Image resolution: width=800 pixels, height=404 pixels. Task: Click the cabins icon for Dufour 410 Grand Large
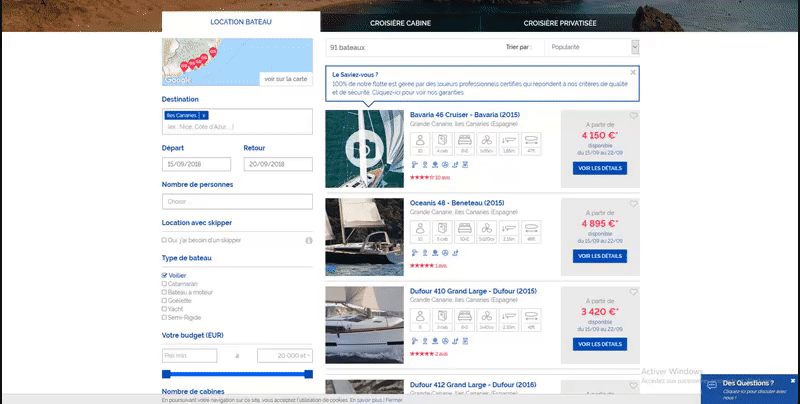442,320
